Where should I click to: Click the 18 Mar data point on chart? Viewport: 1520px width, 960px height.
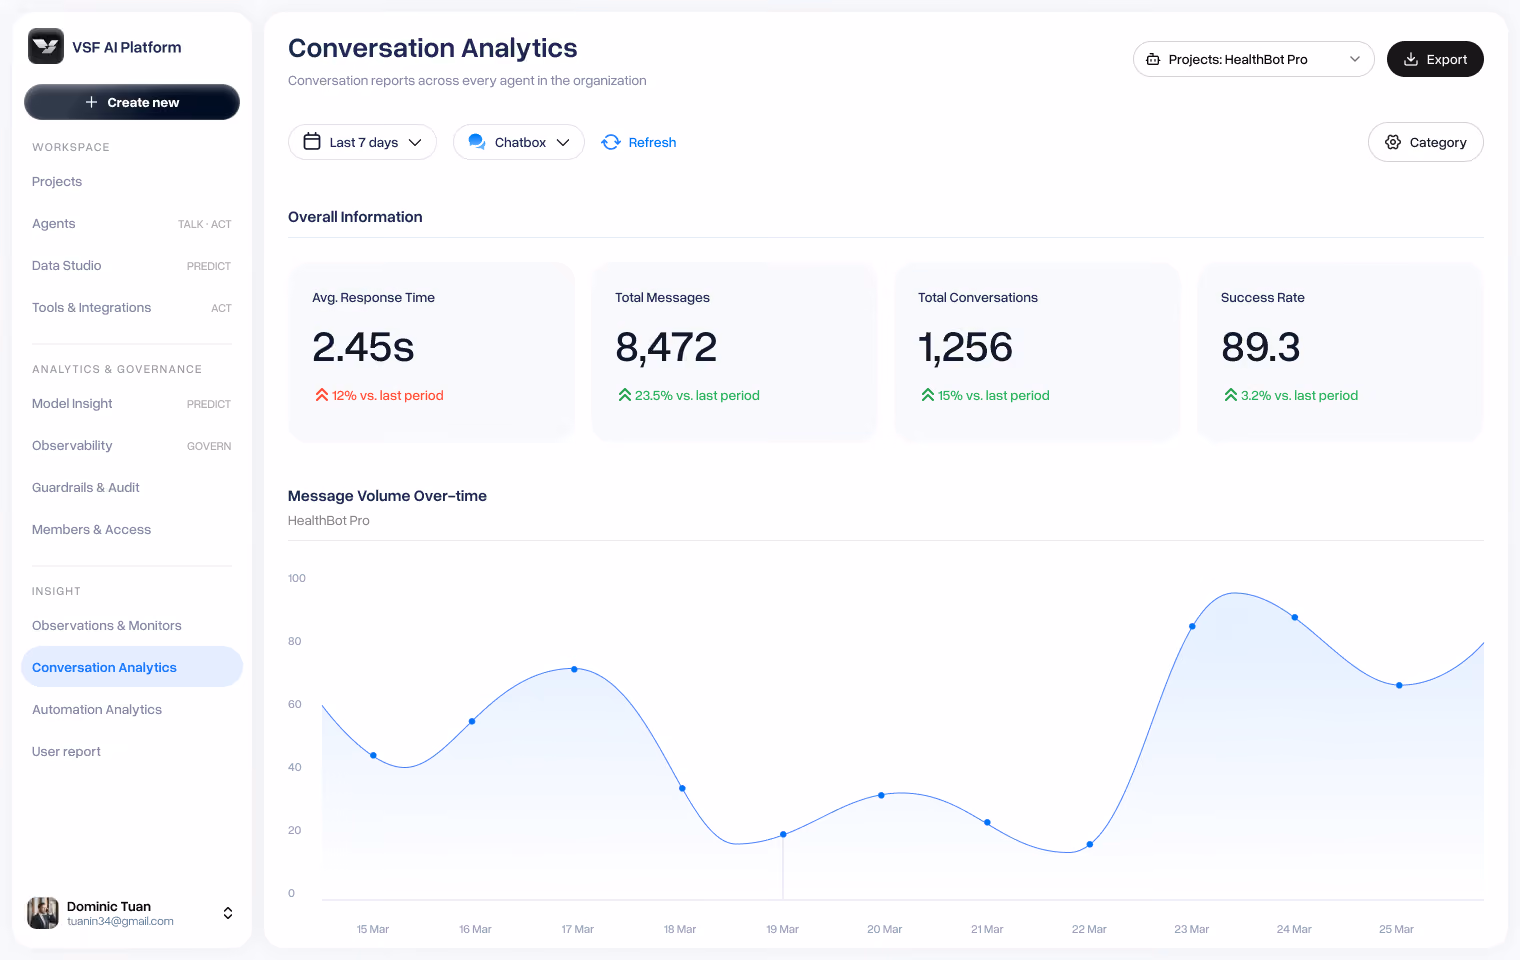tap(682, 788)
